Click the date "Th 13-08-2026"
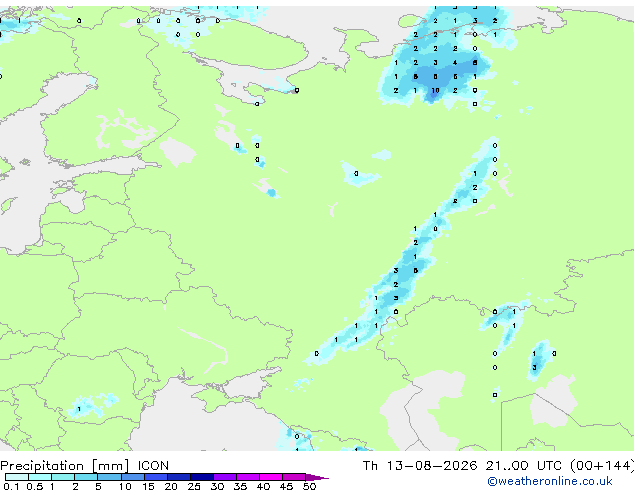 [420, 466]
